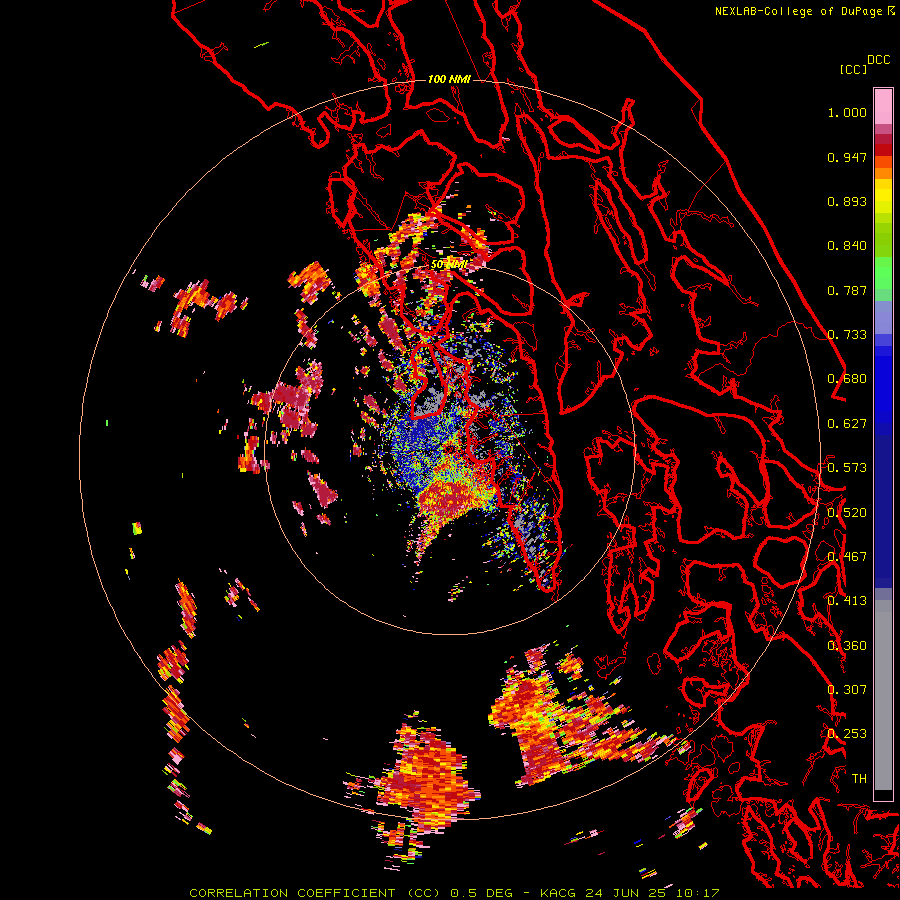
Task: Pick the yellow segment of the color bar
Action: [x=883, y=196]
